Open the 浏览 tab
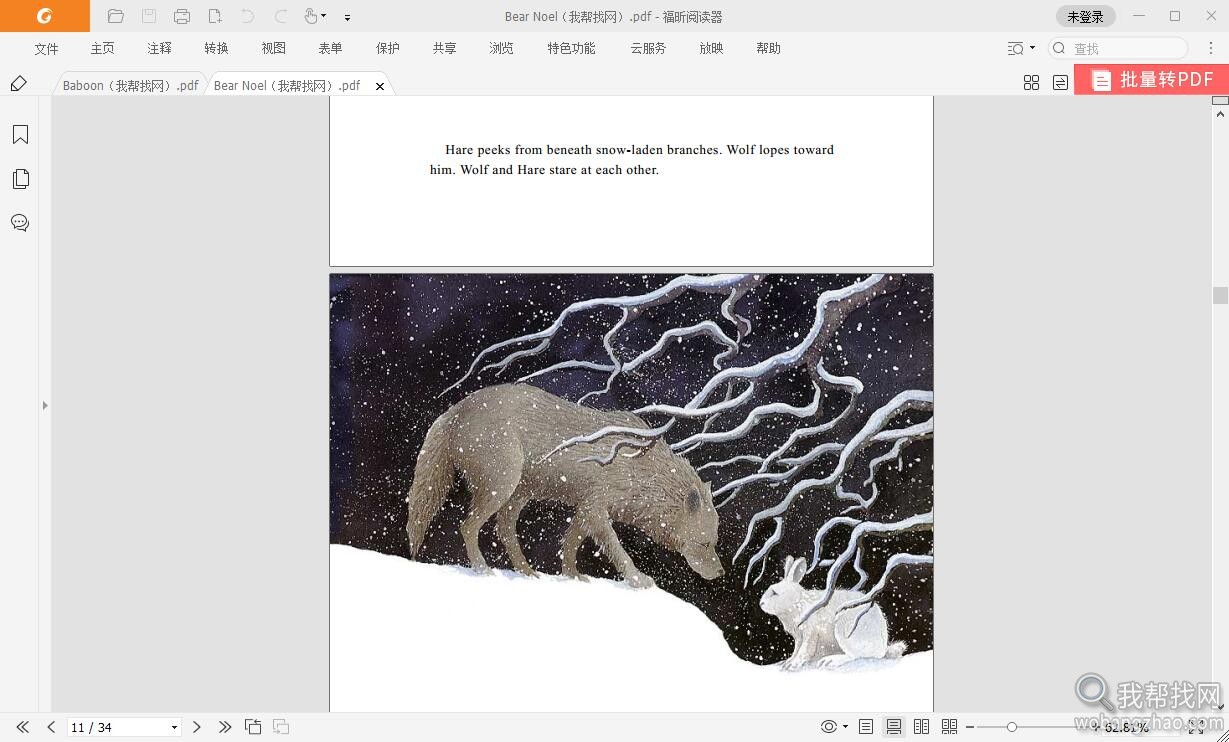This screenshot has width=1229, height=742. tap(501, 48)
